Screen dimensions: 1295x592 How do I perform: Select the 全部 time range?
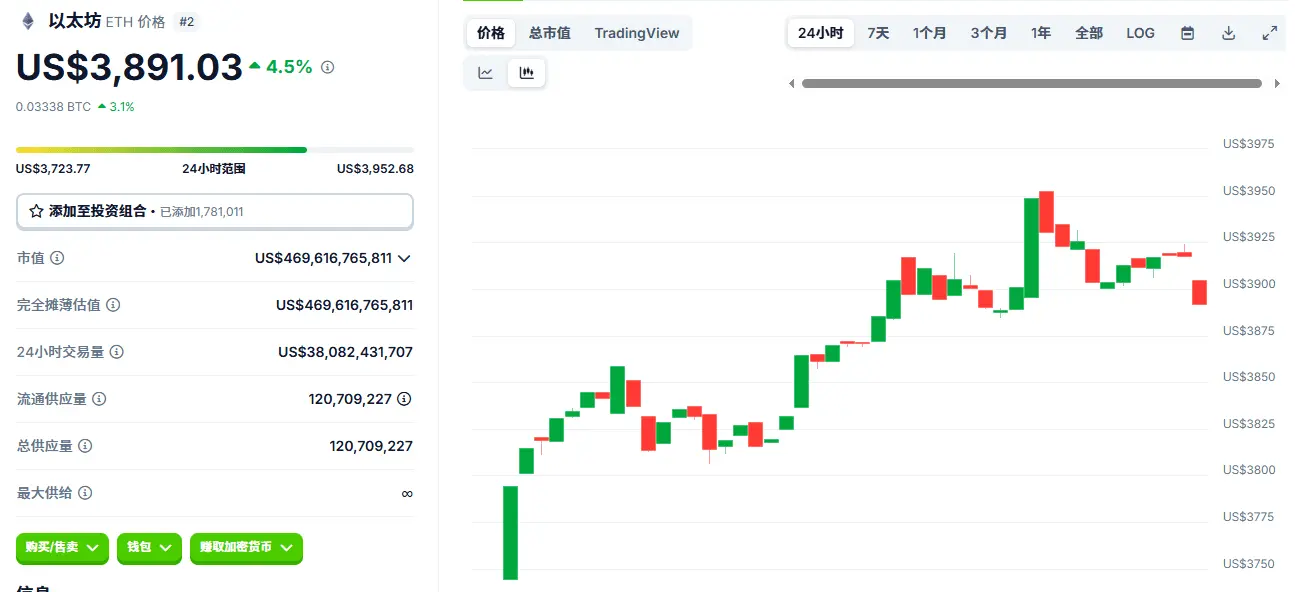[x=1089, y=33]
